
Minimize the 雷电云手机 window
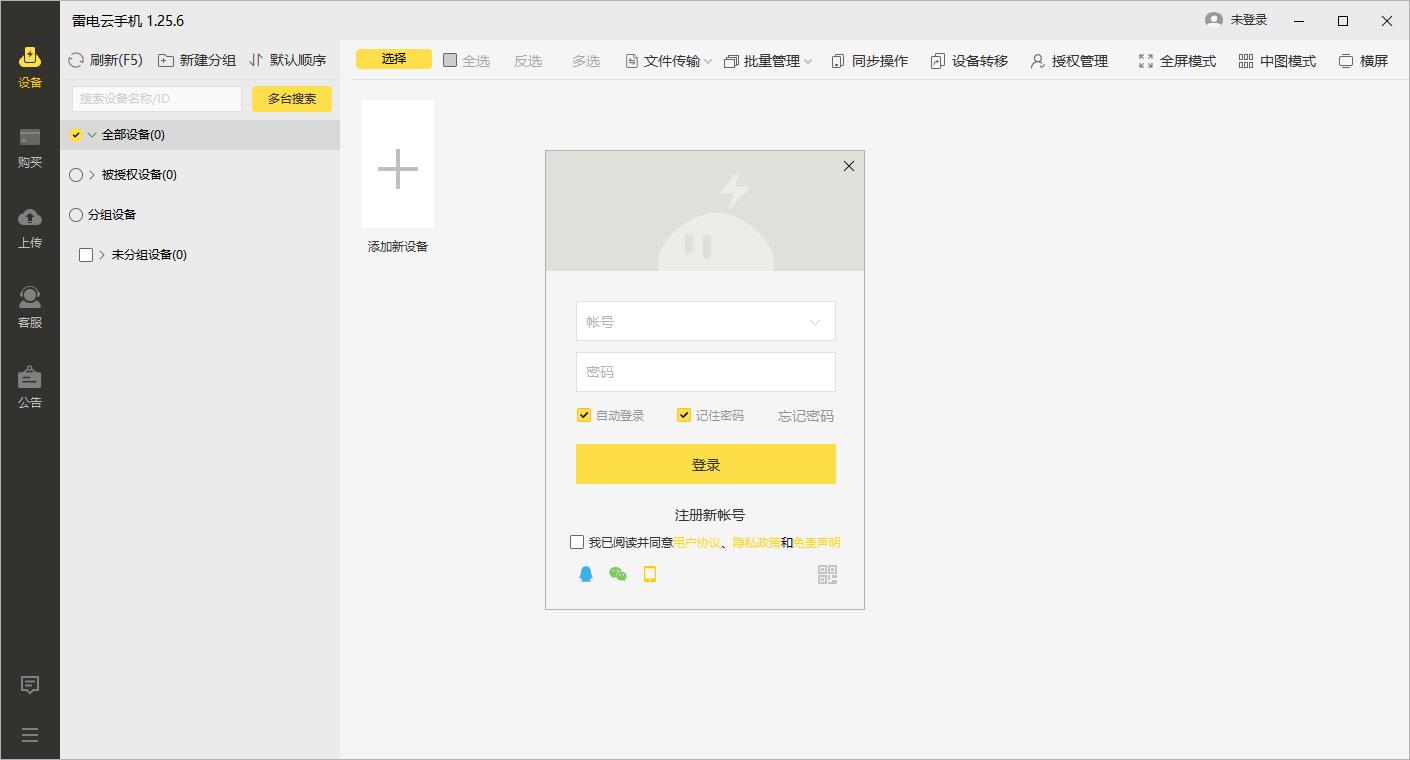click(1299, 20)
